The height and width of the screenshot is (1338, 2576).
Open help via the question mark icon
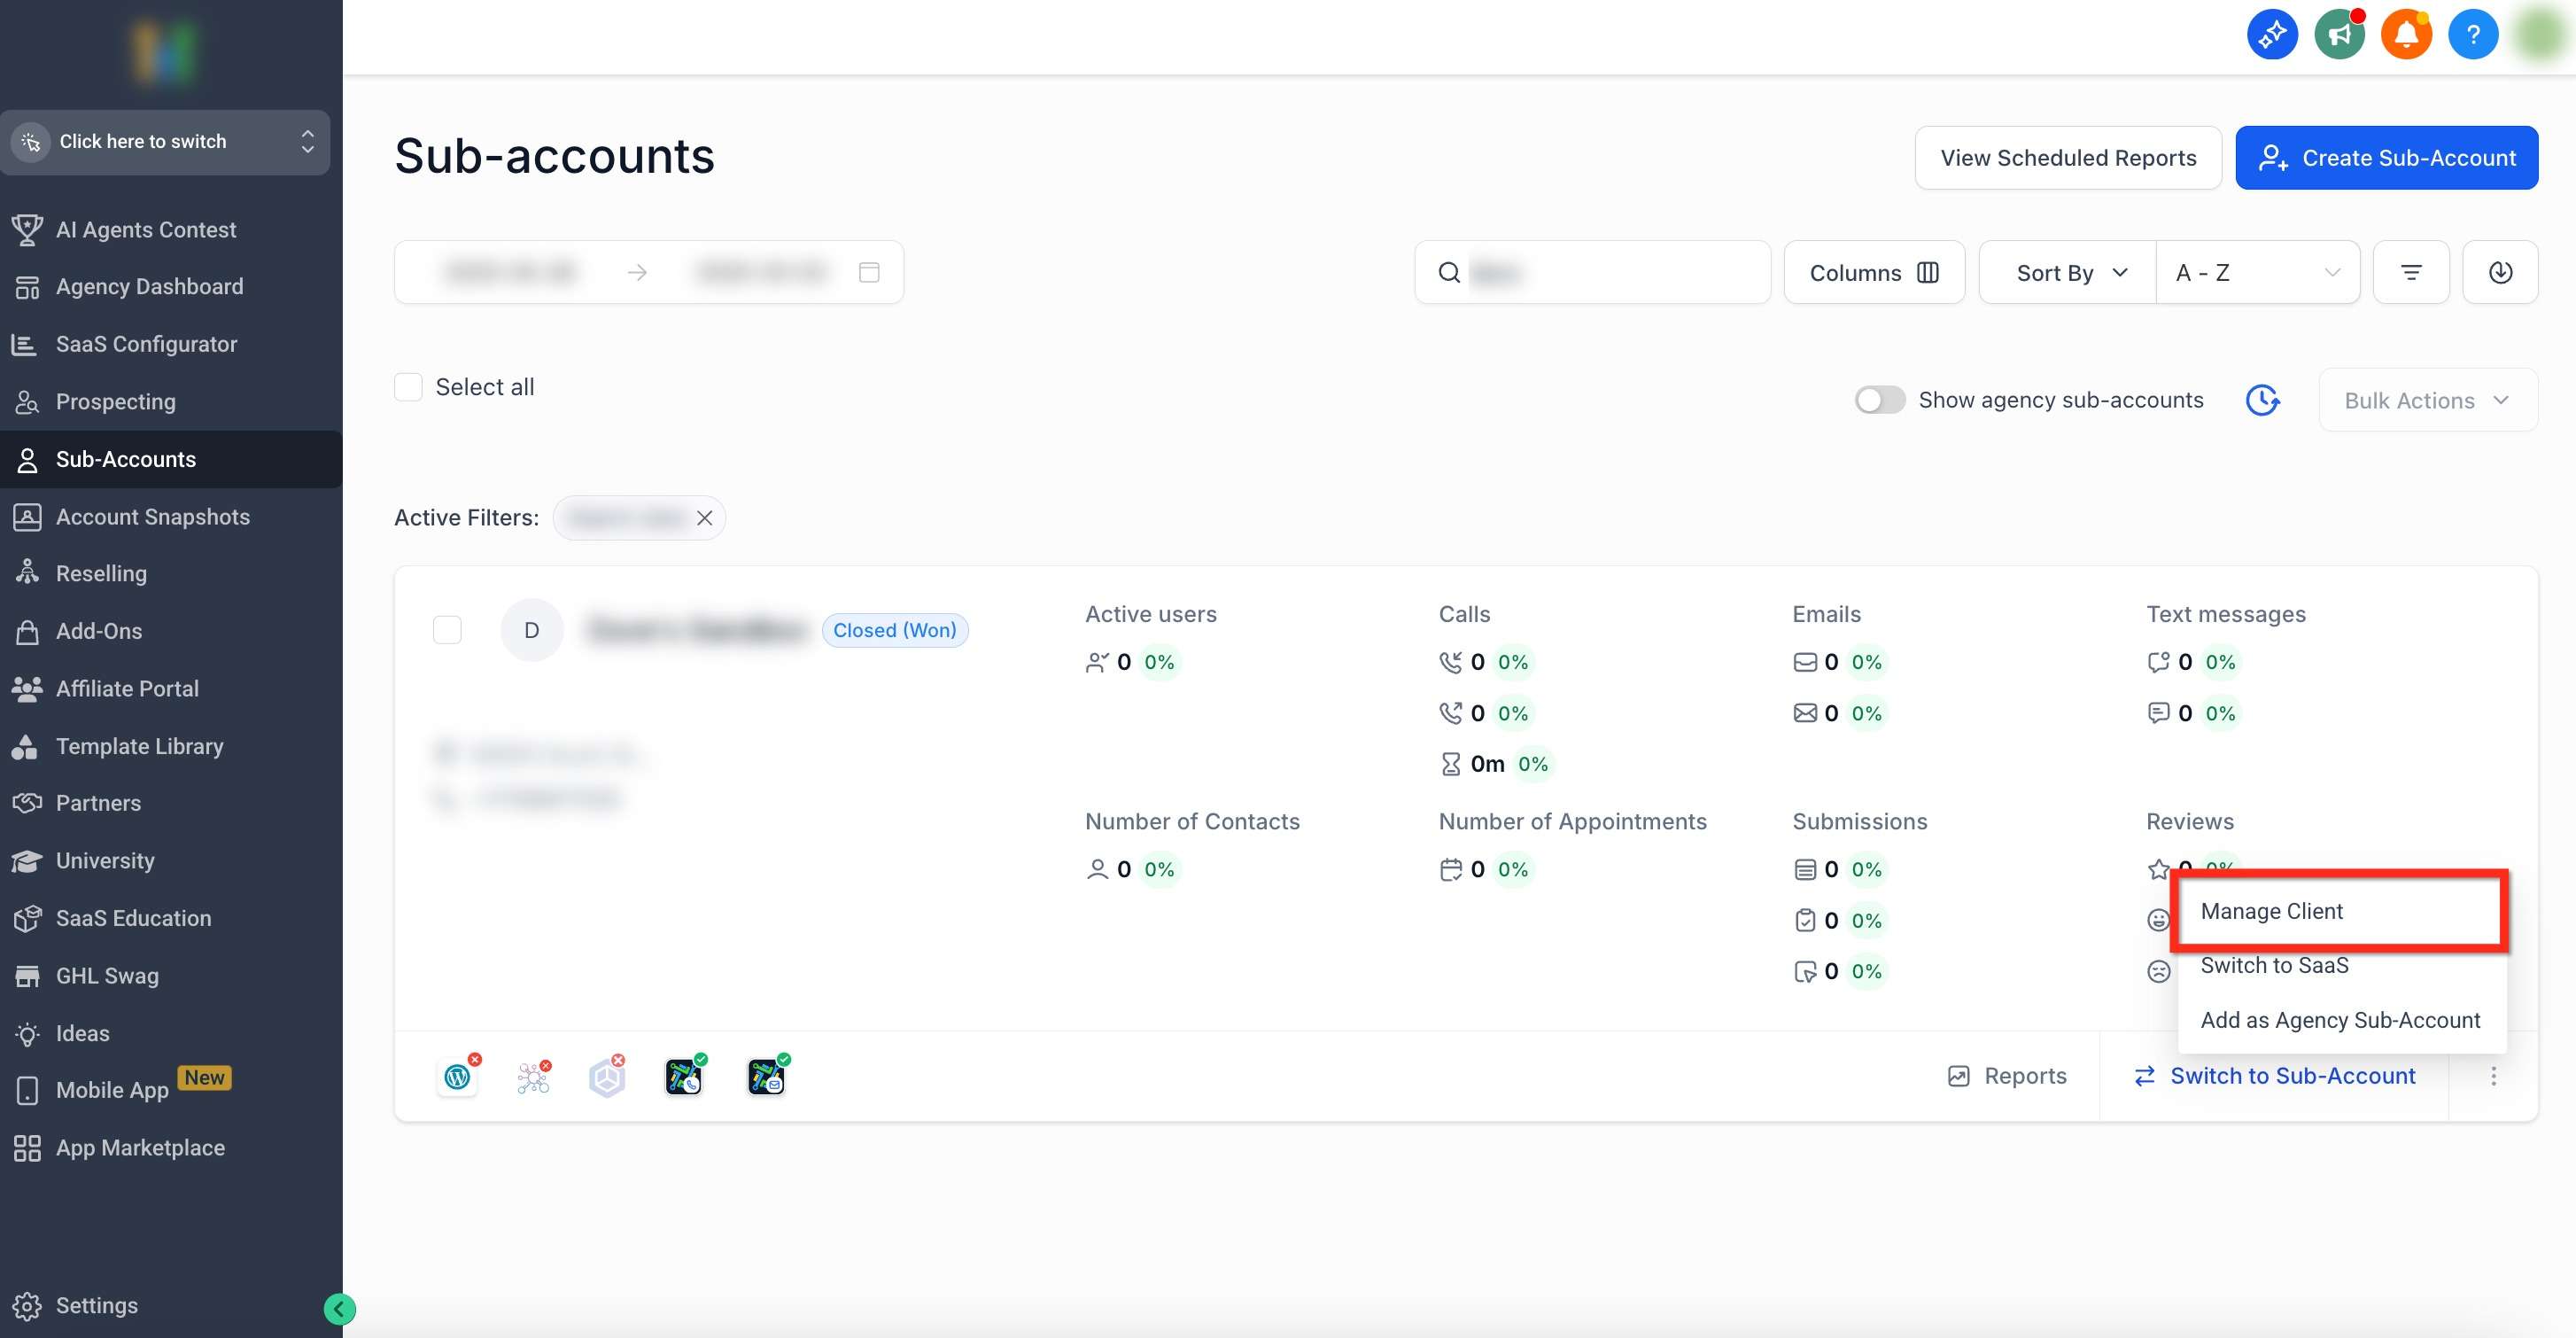pos(2472,33)
